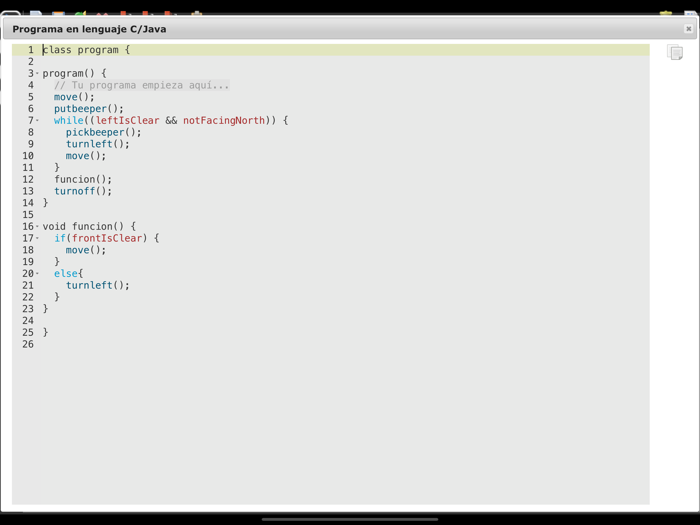The image size is (700, 525).
Task: Click the frontIsClear condition text
Action: pyautogui.click(x=107, y=239)
